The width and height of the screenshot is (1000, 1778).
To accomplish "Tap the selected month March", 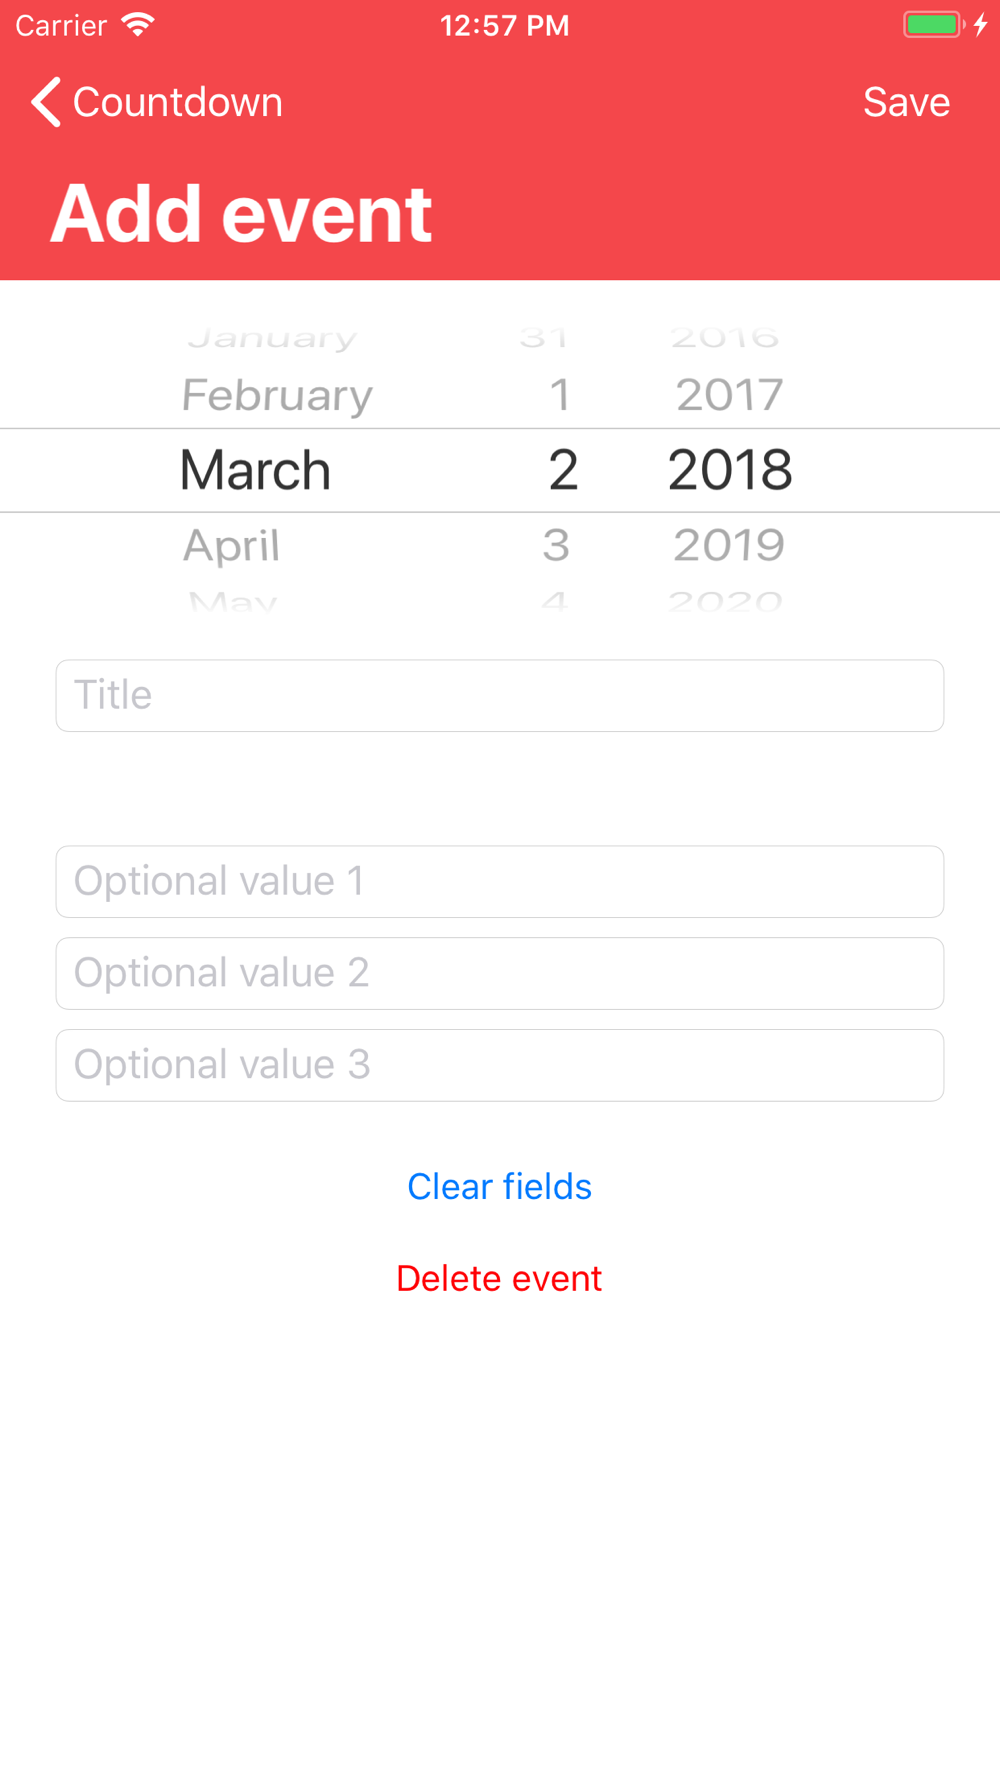I will pos(255,470).
